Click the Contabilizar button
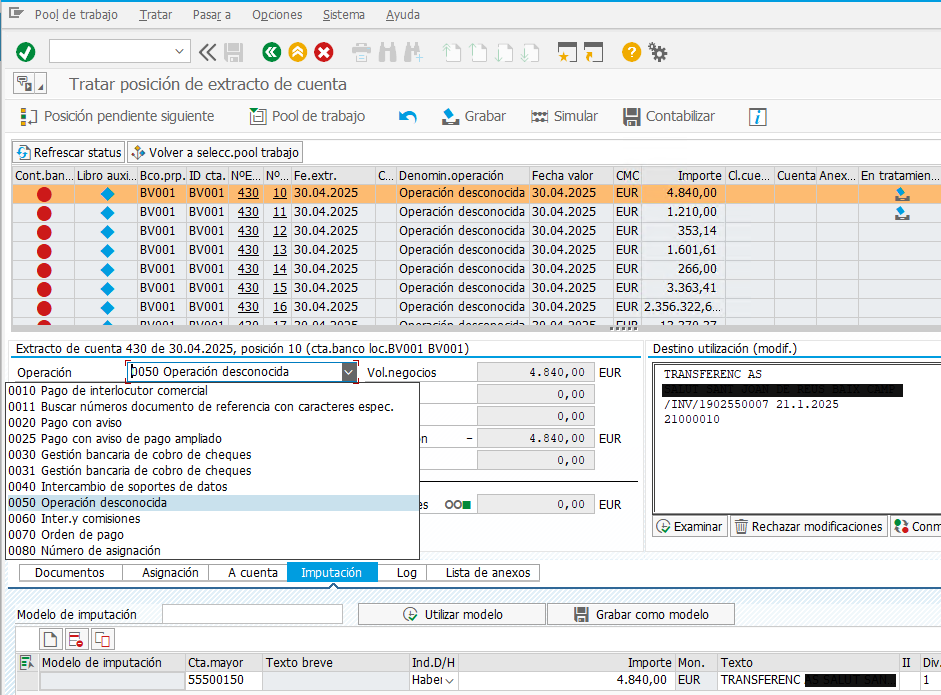Image resolution: width=941 pixels, height=695 pixels. point(669,116)
